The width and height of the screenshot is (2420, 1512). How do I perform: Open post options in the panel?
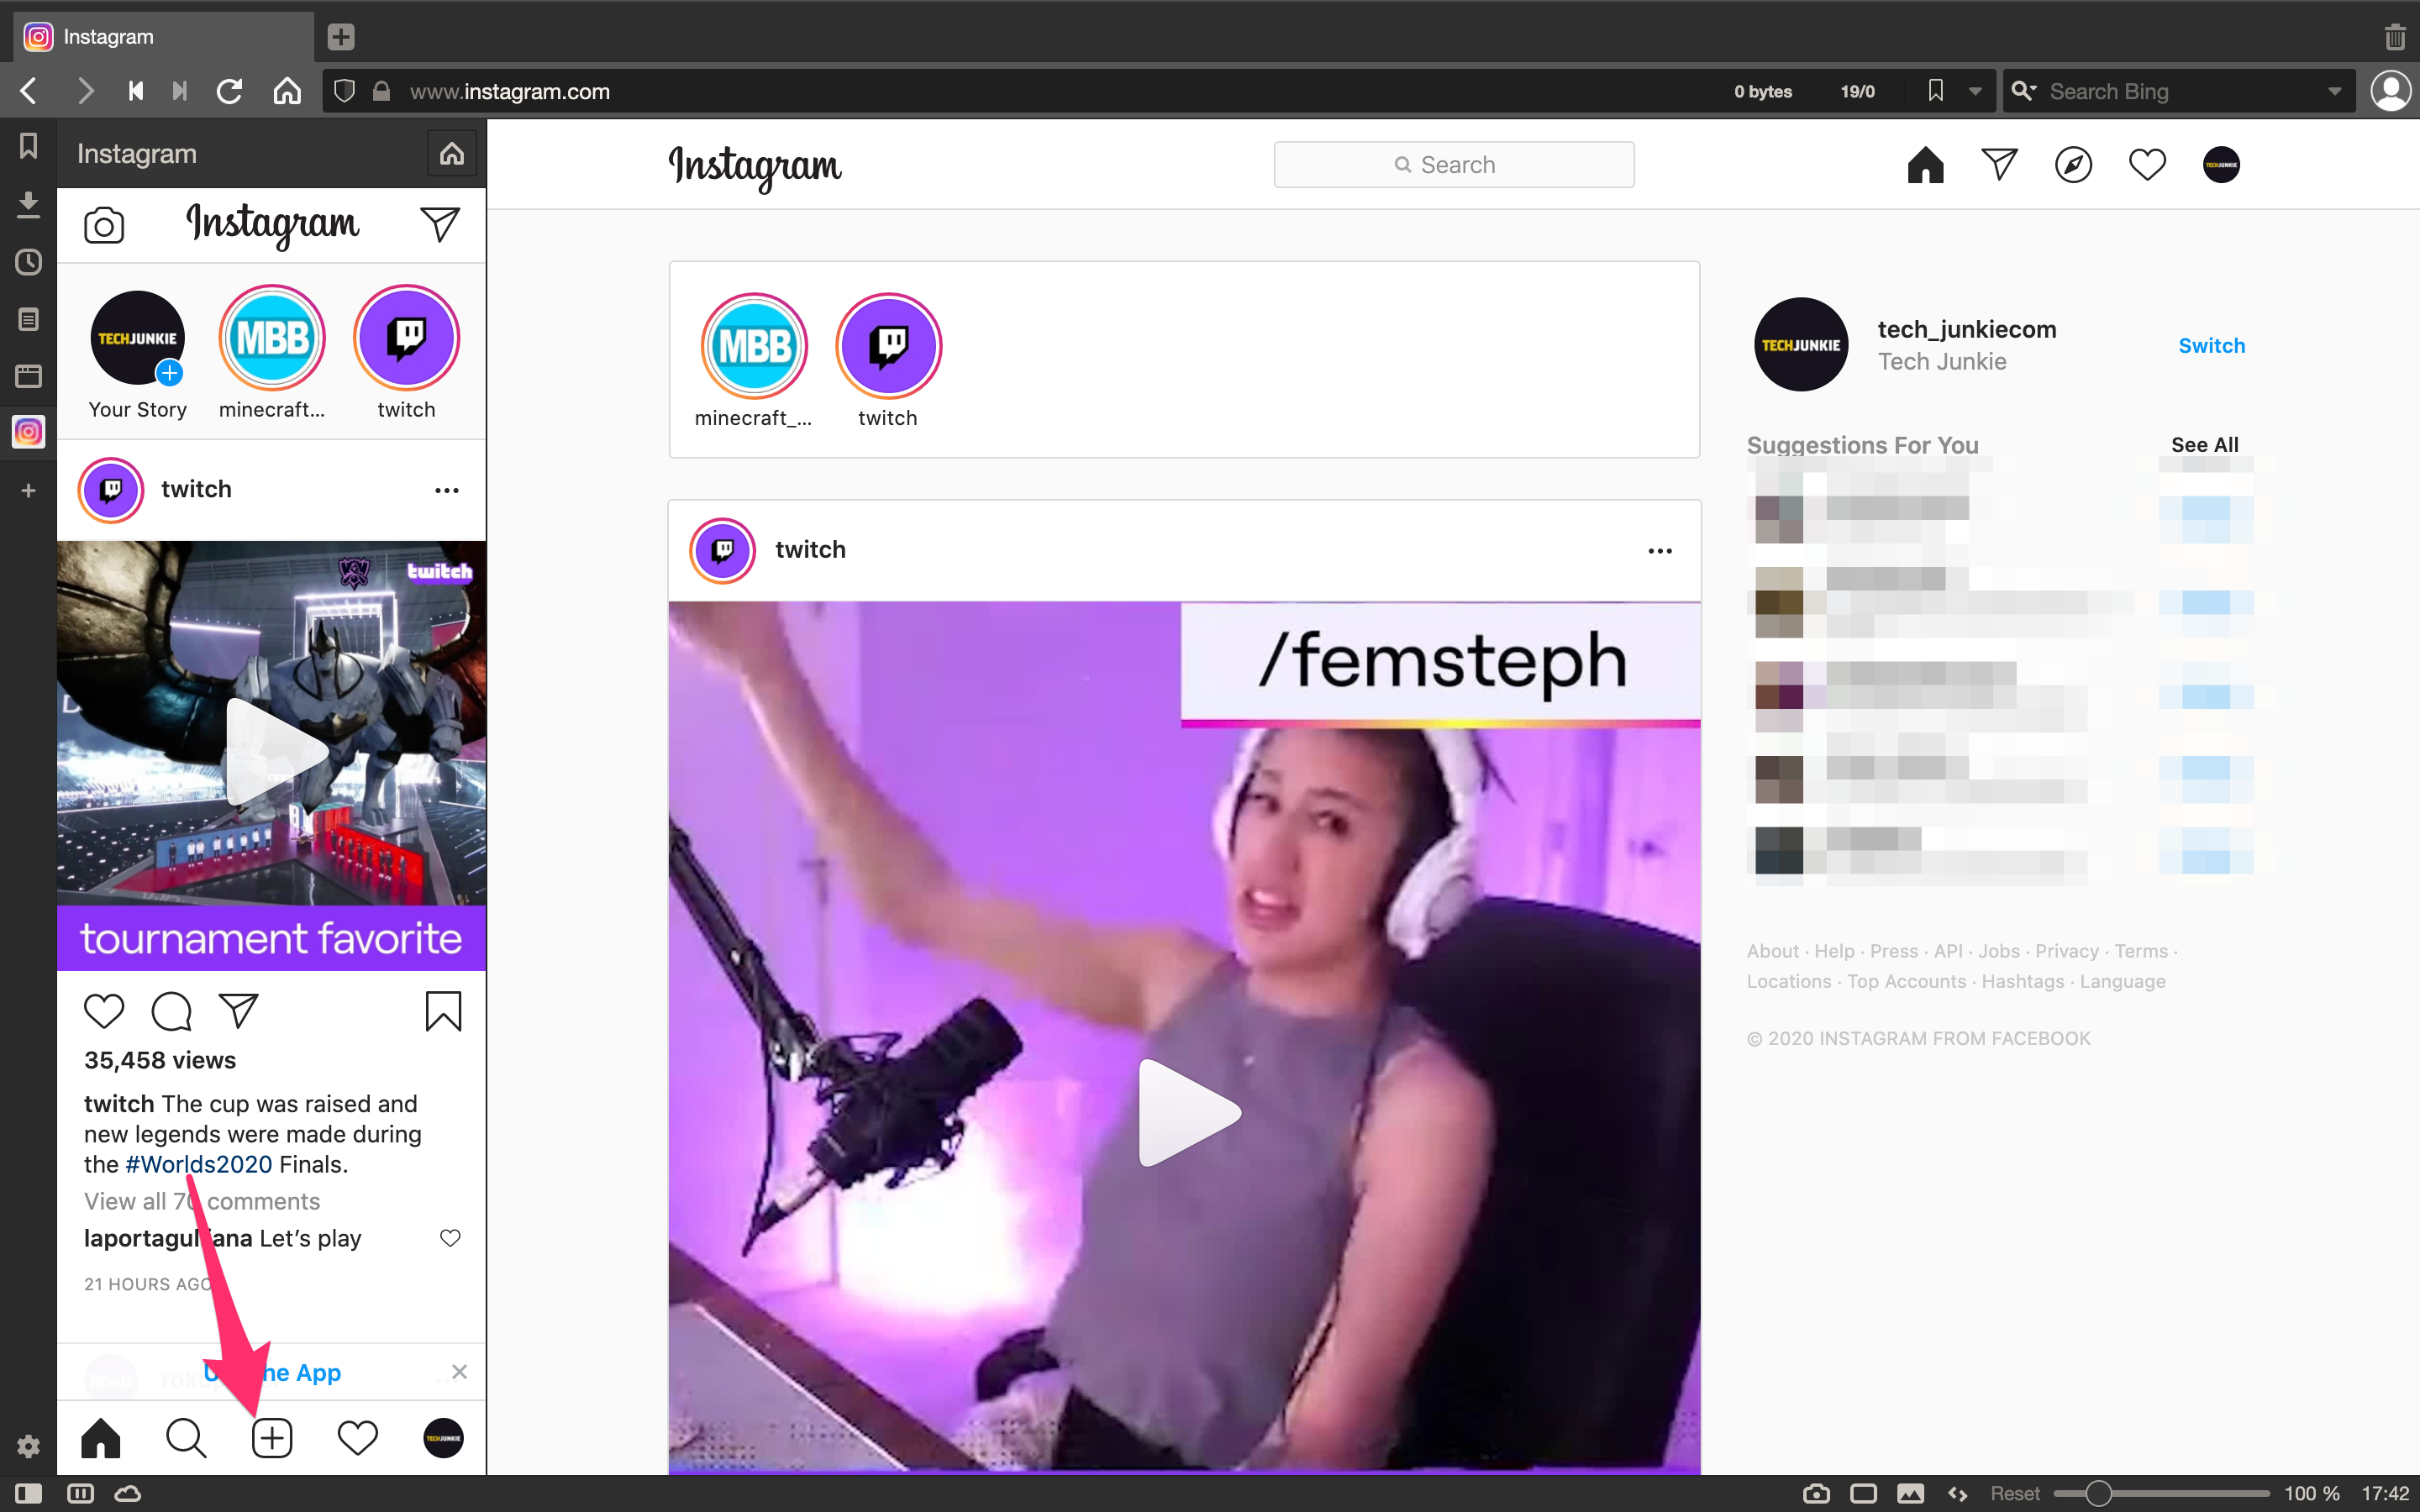pyautogui.click(x=447, y=490)
